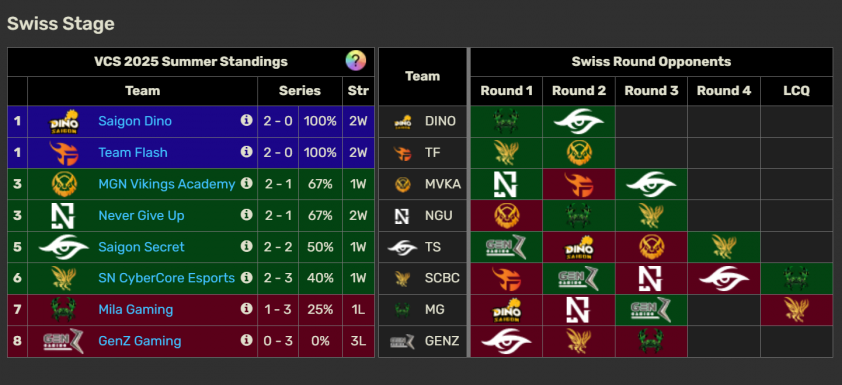Screen dimensions: 842x385
Task: Open info icon for GenZ Gaming
Action: pos(246,340)
